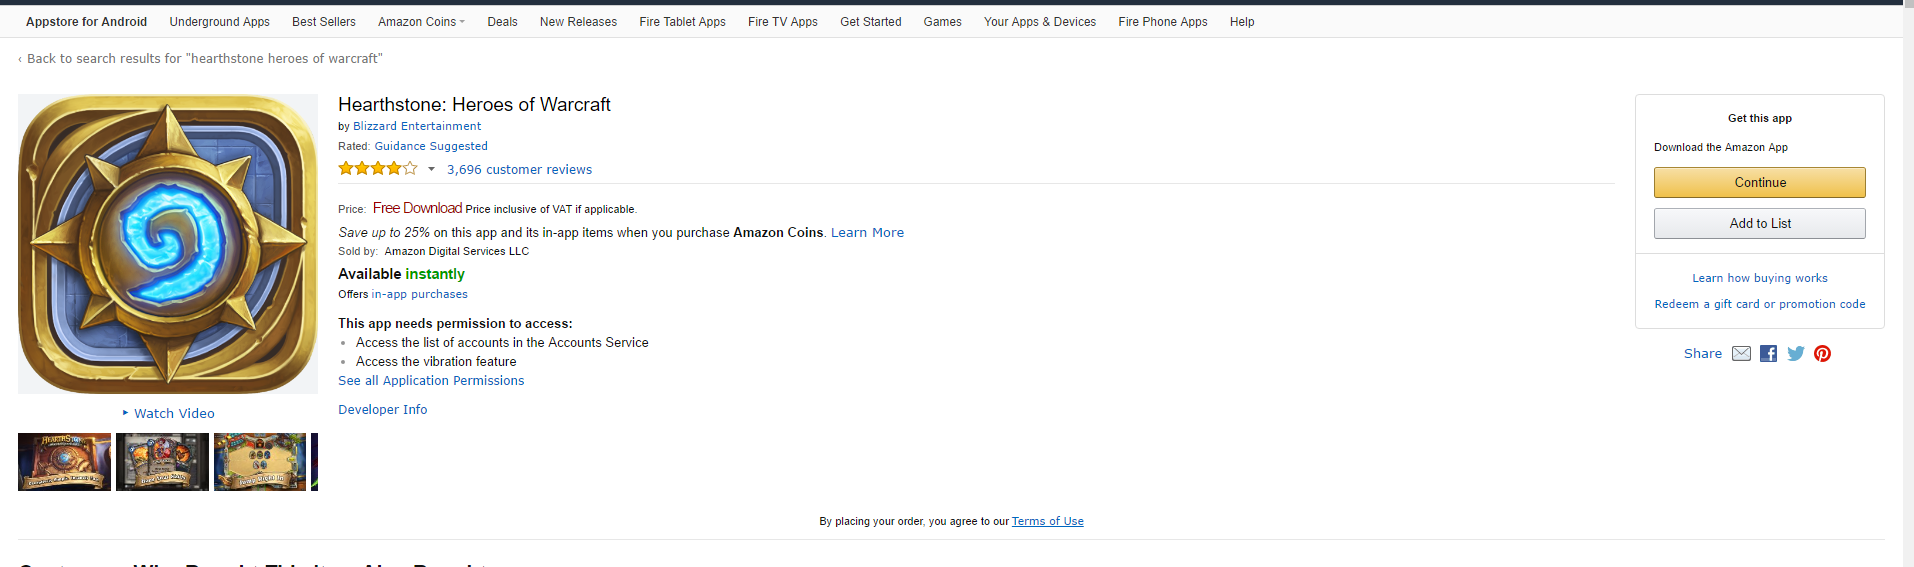Open third game board screenshot thumbnail
This screenshot has height=567, width=1914.
(x=260, y=462)
